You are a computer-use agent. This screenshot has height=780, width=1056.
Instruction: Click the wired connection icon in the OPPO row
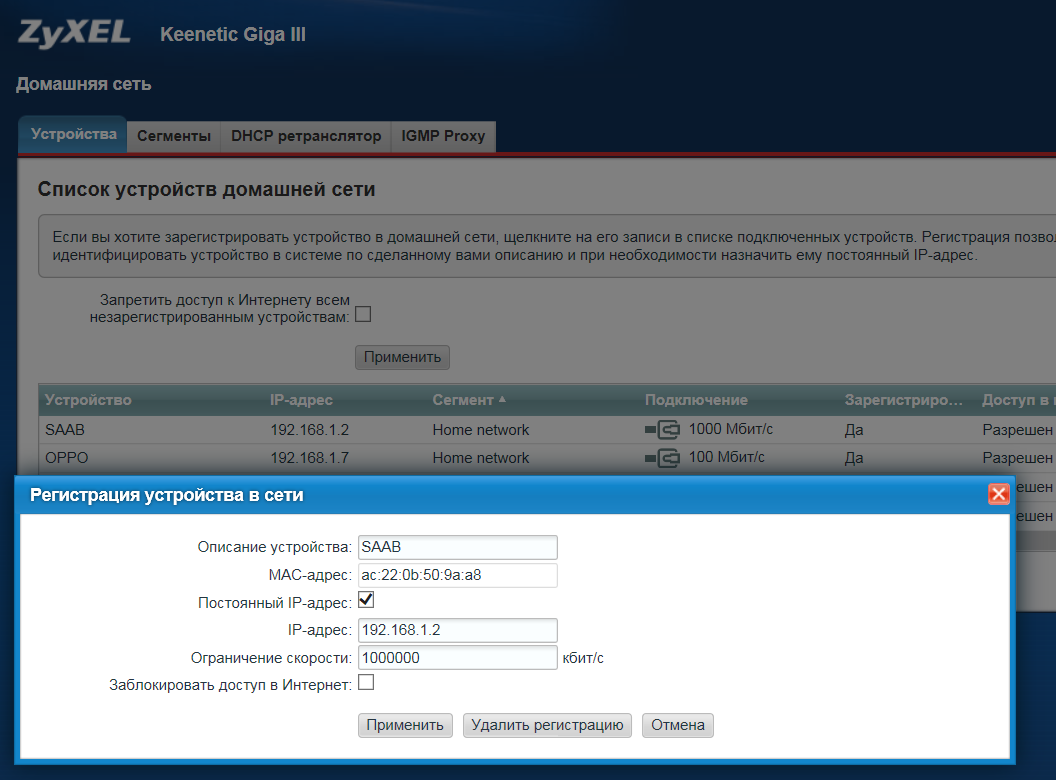coord(663,458)
